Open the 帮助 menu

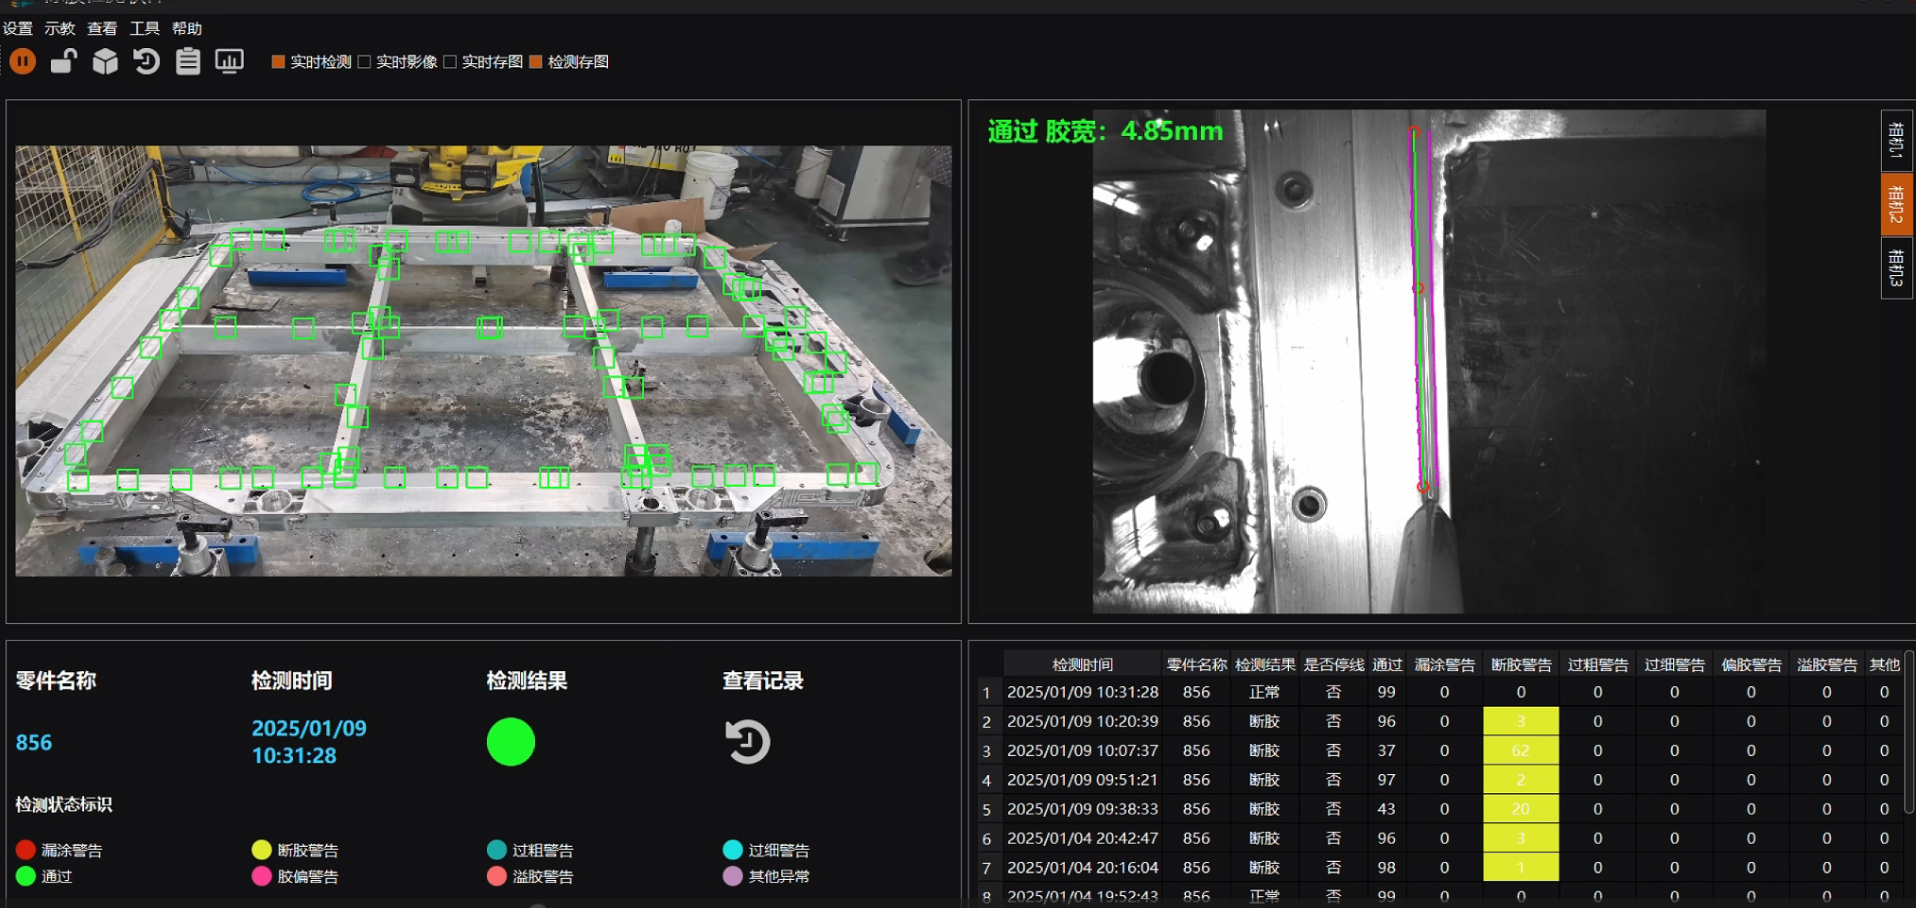[187, 28]
